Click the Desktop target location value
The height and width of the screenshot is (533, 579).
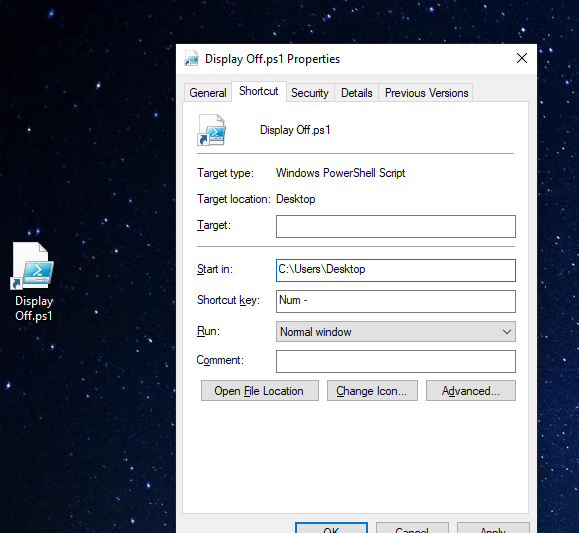pyautogui.click(x=295, y=199)
